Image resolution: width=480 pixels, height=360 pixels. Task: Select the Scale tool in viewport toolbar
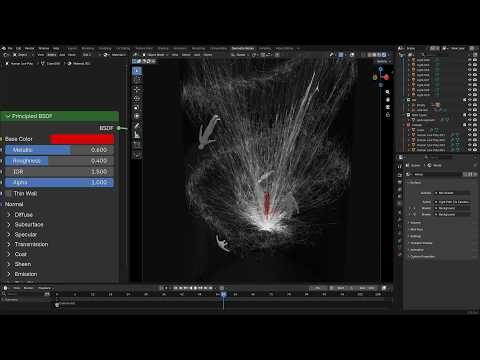pyautogui.click(x=137, y=108)
